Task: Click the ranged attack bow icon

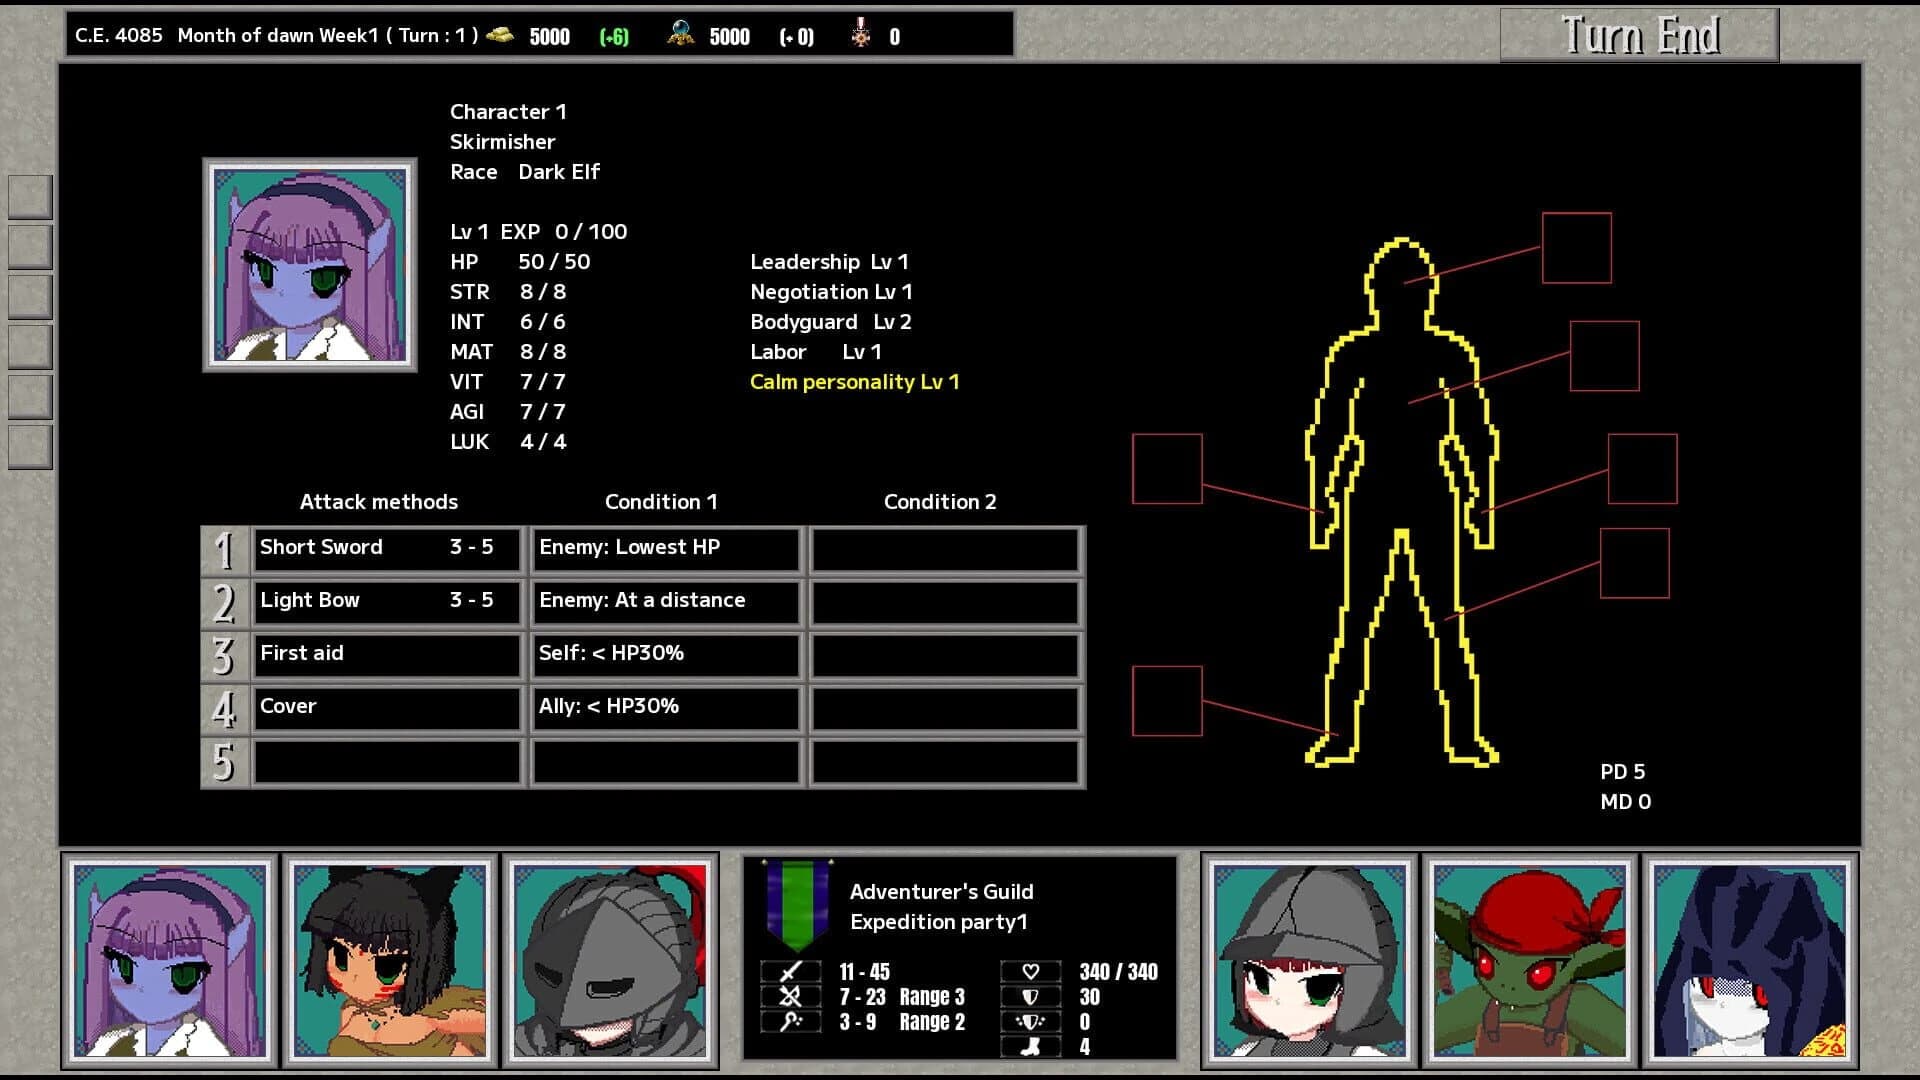Action: coord(790,996)
